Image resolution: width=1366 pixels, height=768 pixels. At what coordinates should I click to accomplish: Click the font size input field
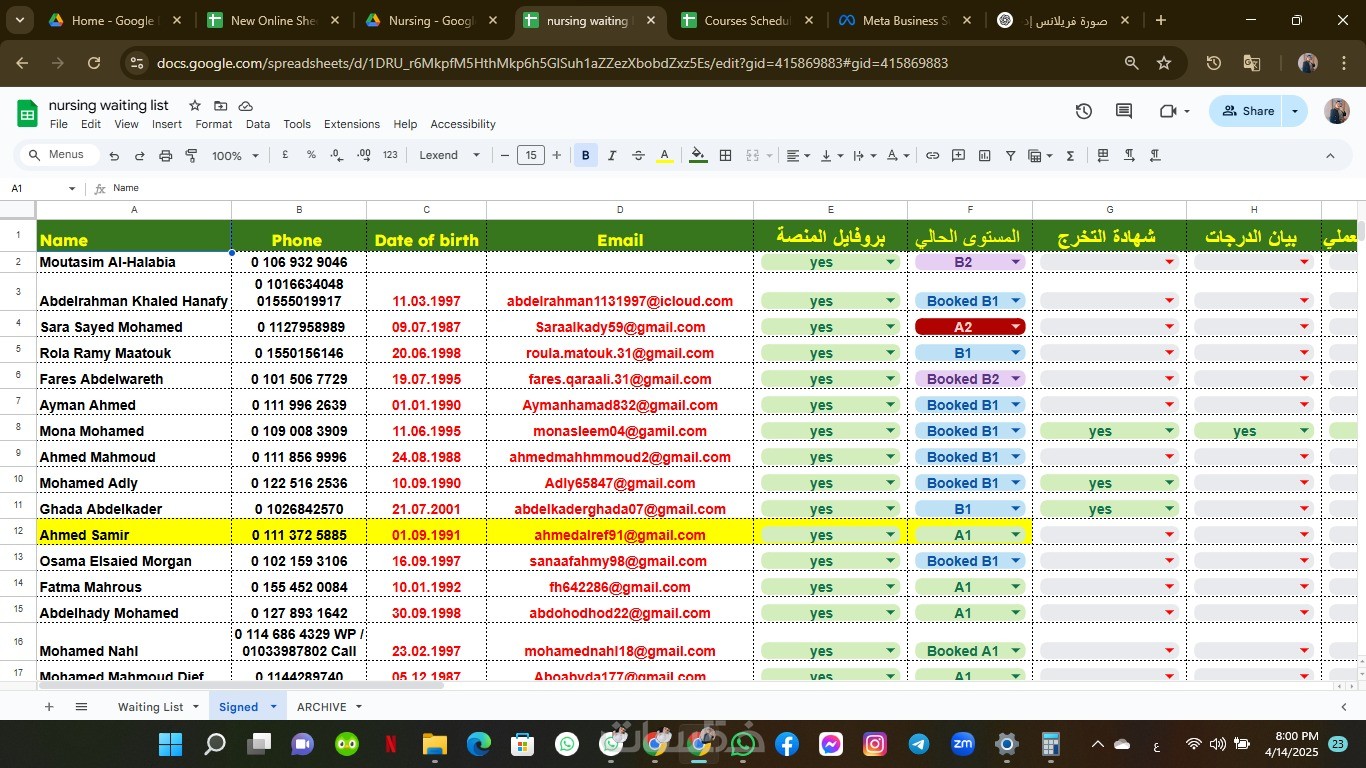click(531, 155)
